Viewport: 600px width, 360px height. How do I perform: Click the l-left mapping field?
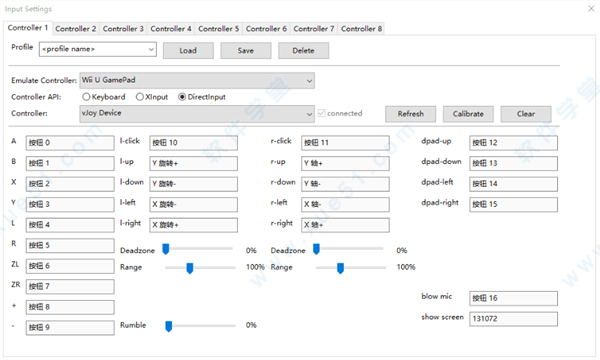(193, 204)
